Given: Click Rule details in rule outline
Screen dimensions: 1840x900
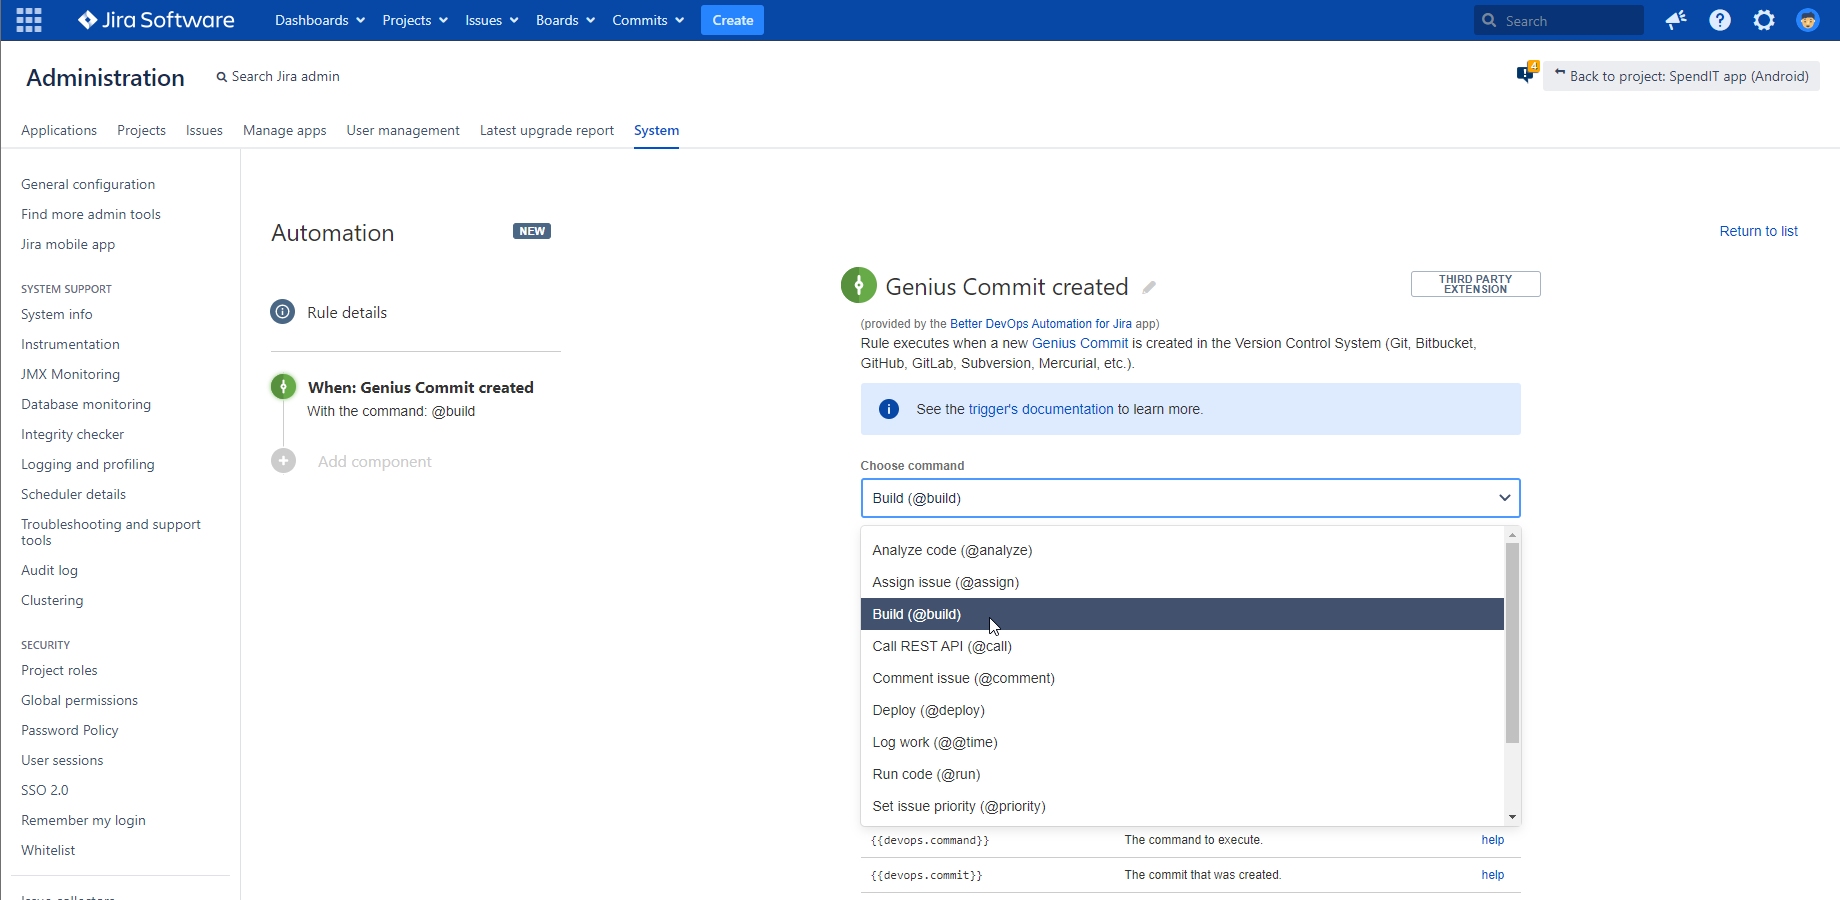Looking at the screenshot, I should [347, 312].
